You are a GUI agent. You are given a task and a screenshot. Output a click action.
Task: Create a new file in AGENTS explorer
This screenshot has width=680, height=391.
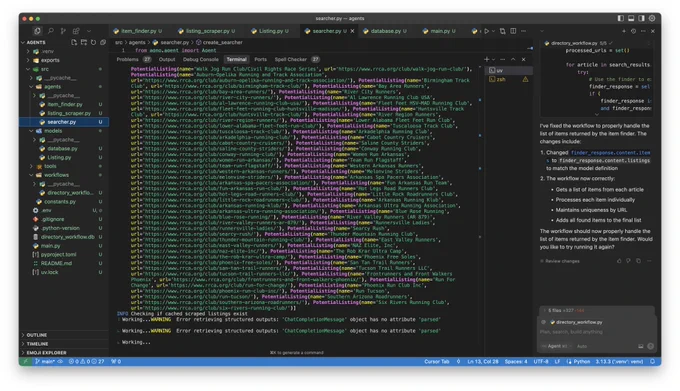click(x=74, y=42)
